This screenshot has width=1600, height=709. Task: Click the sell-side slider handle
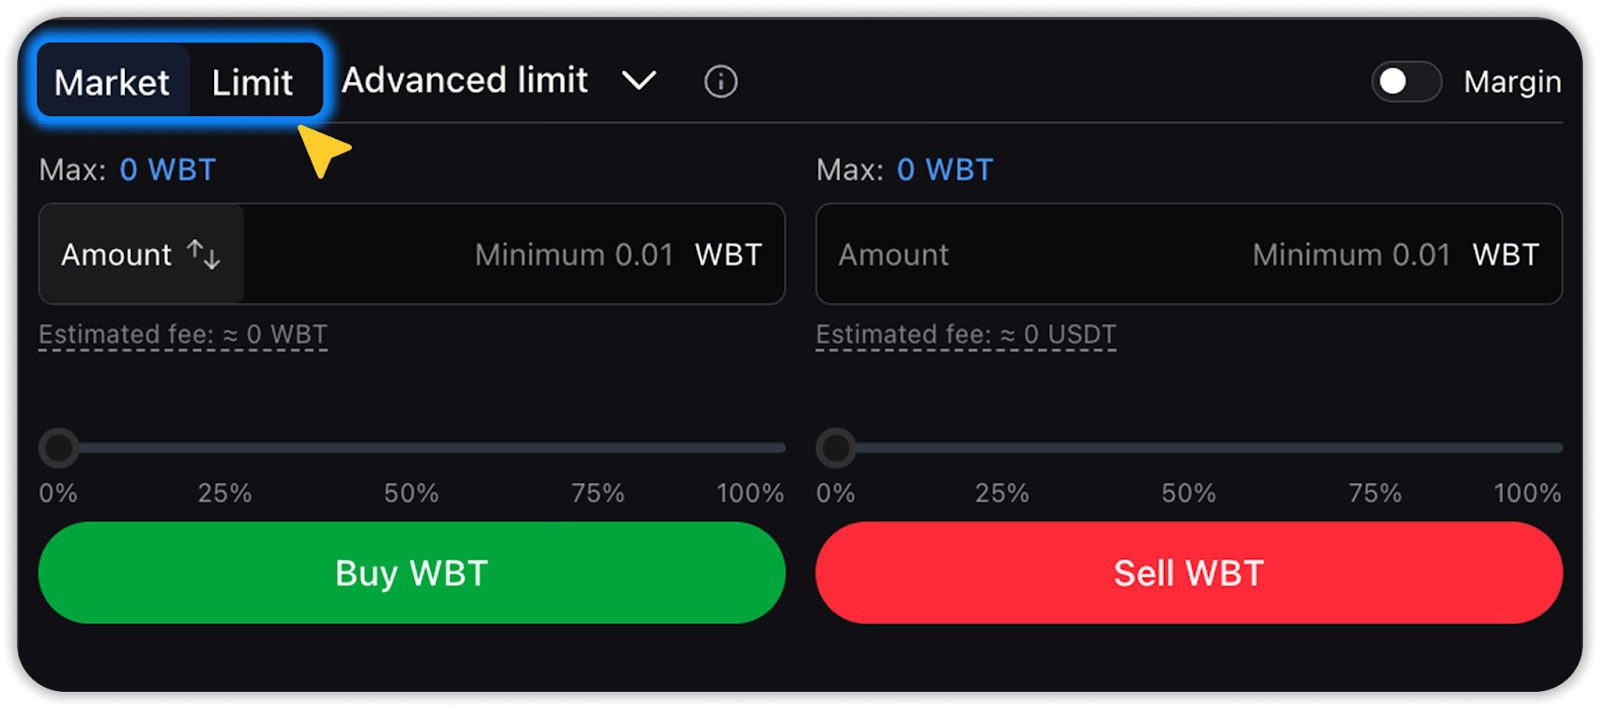(836, 448)
